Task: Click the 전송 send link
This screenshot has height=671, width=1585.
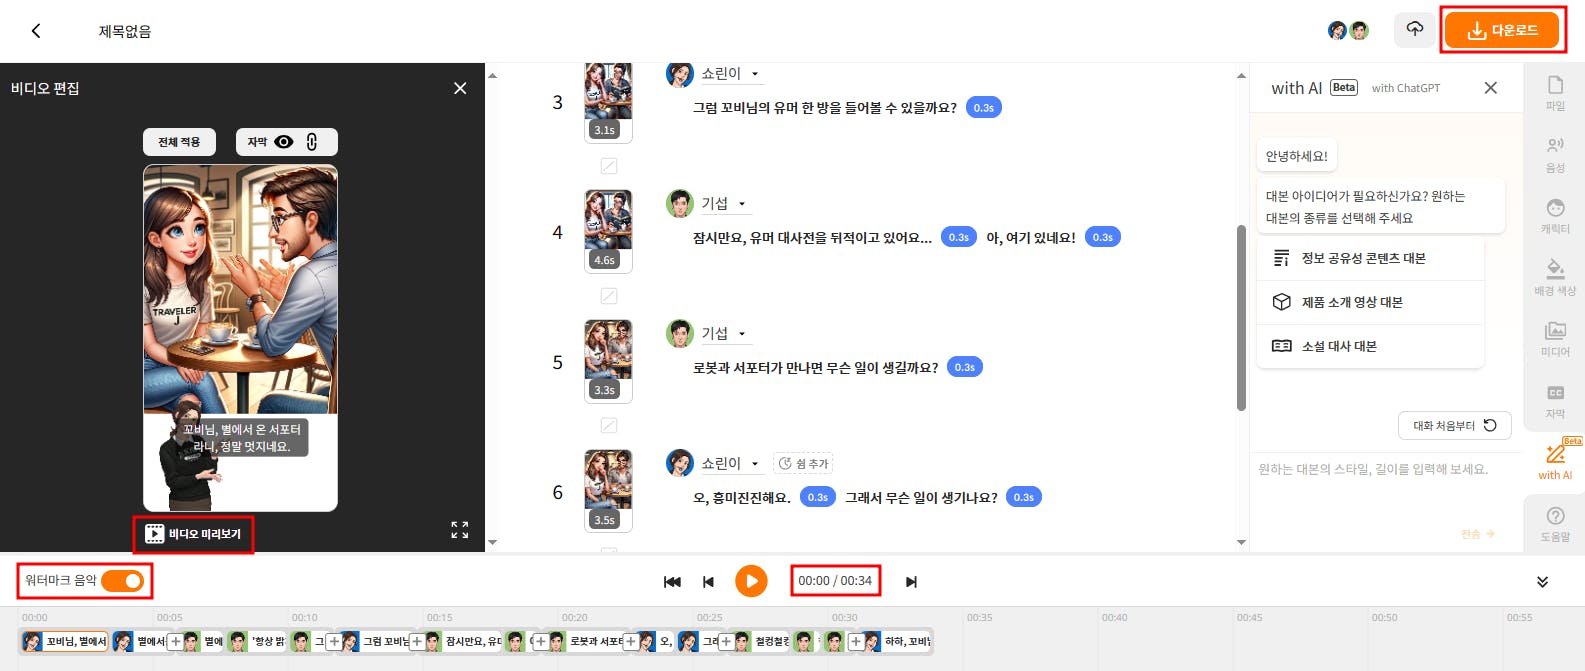Action: pos(1477,534)
